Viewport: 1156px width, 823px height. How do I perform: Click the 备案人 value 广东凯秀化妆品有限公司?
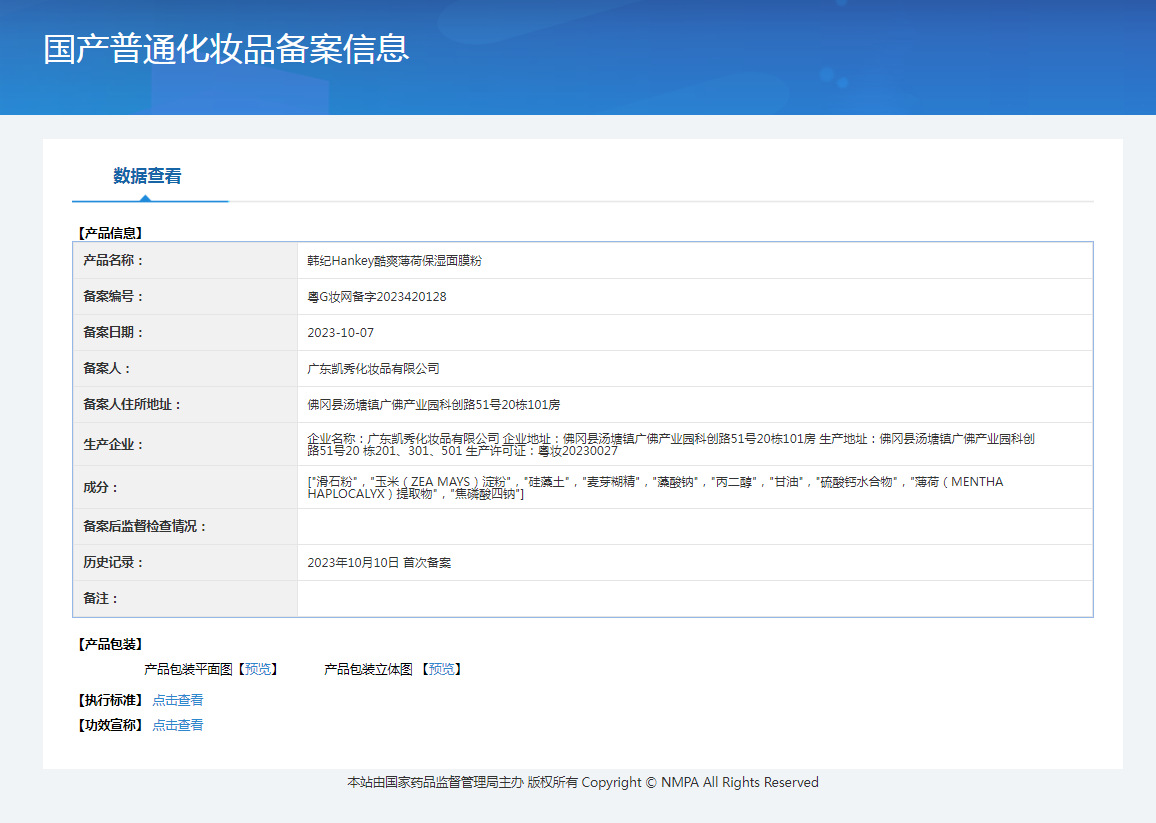(373, 368)
